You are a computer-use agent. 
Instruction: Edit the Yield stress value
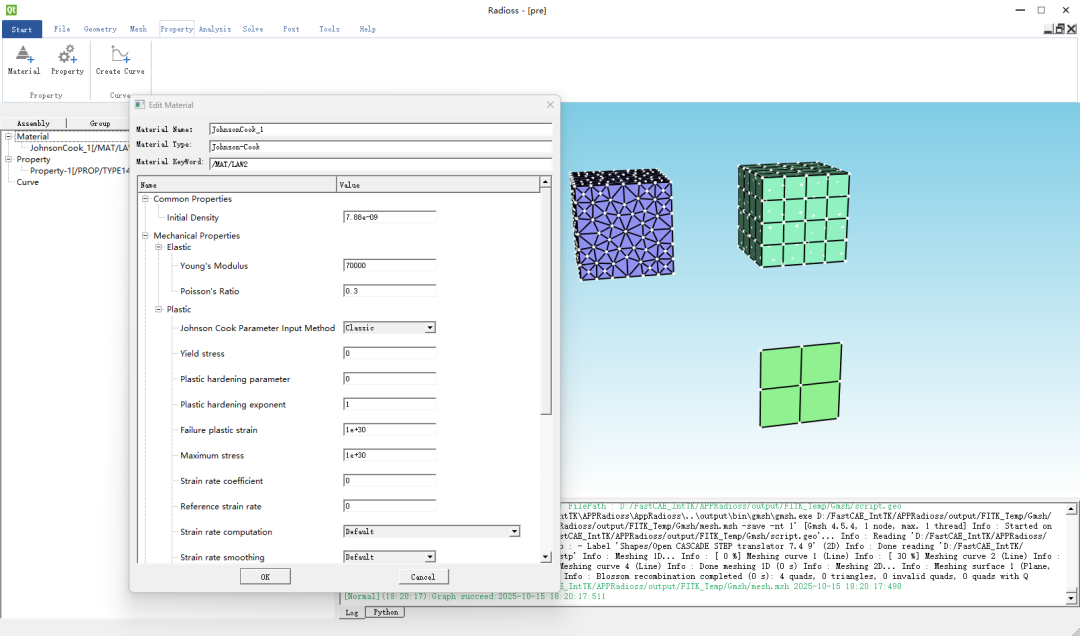click(389, 353)
